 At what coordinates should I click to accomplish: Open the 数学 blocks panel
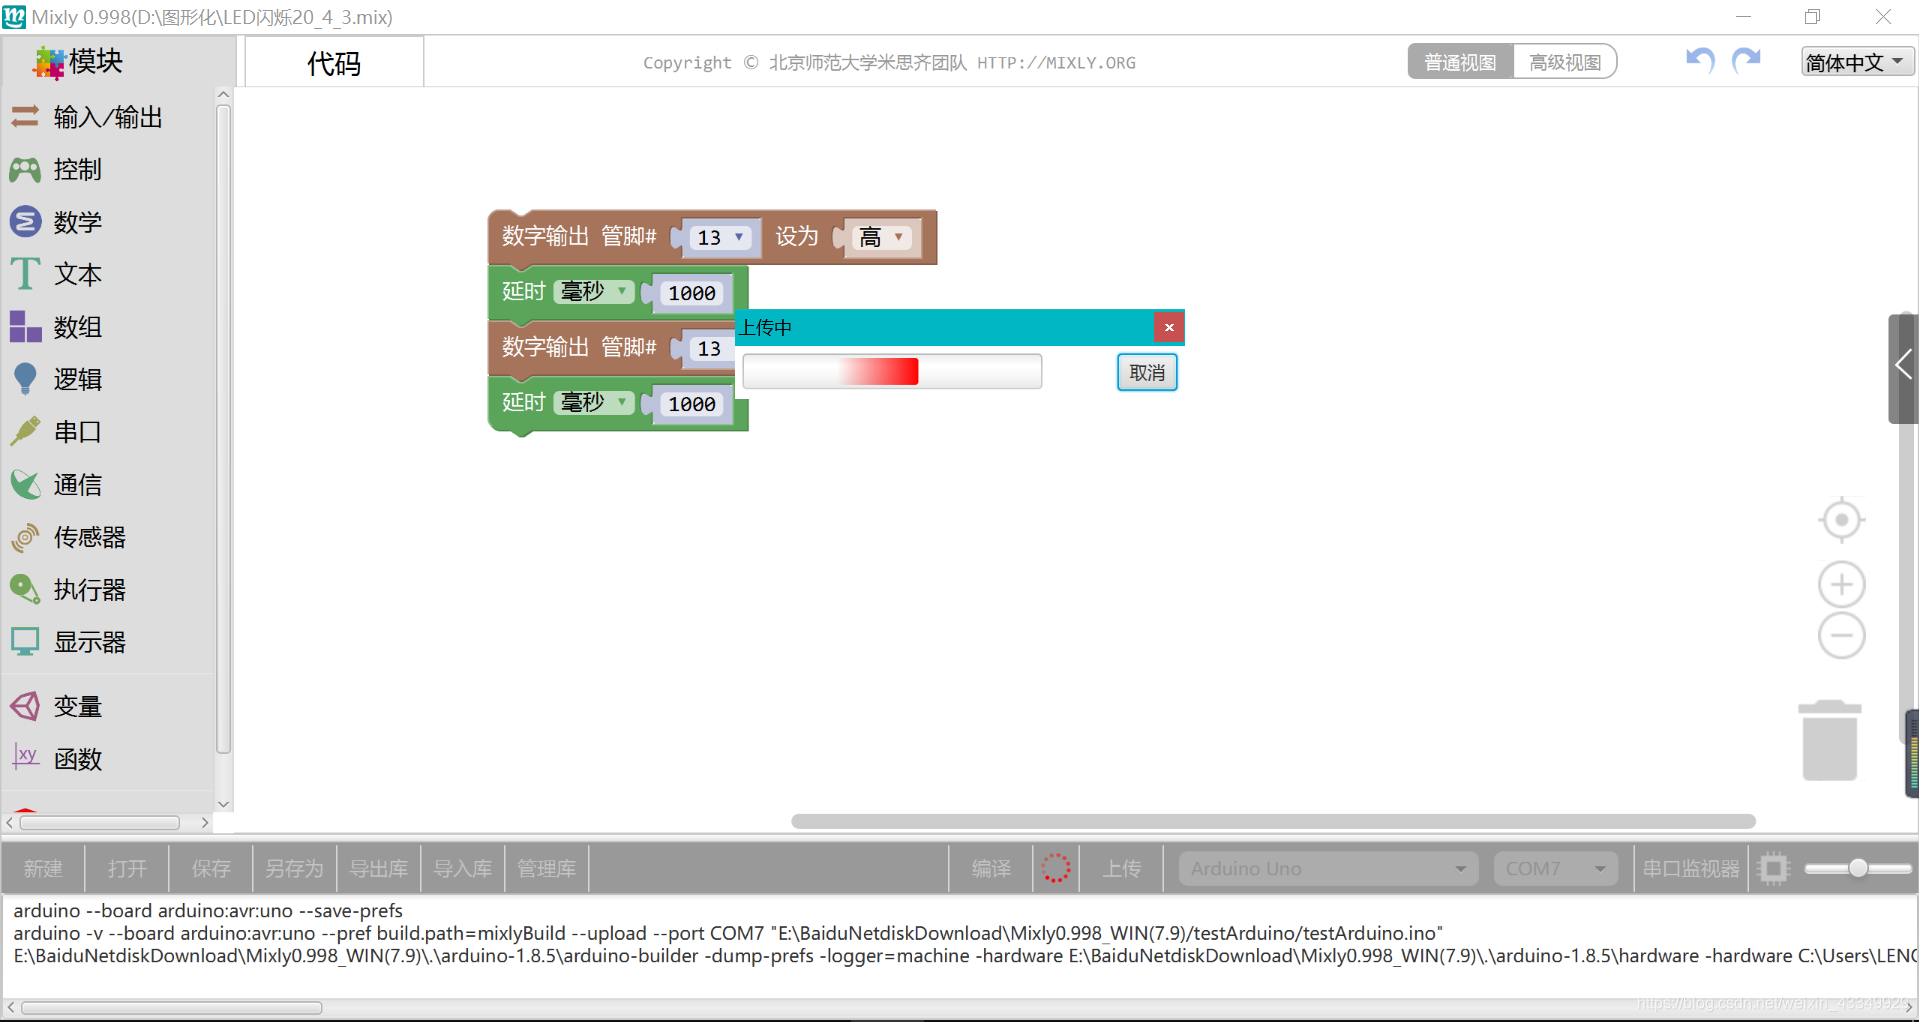coord(78,222)
